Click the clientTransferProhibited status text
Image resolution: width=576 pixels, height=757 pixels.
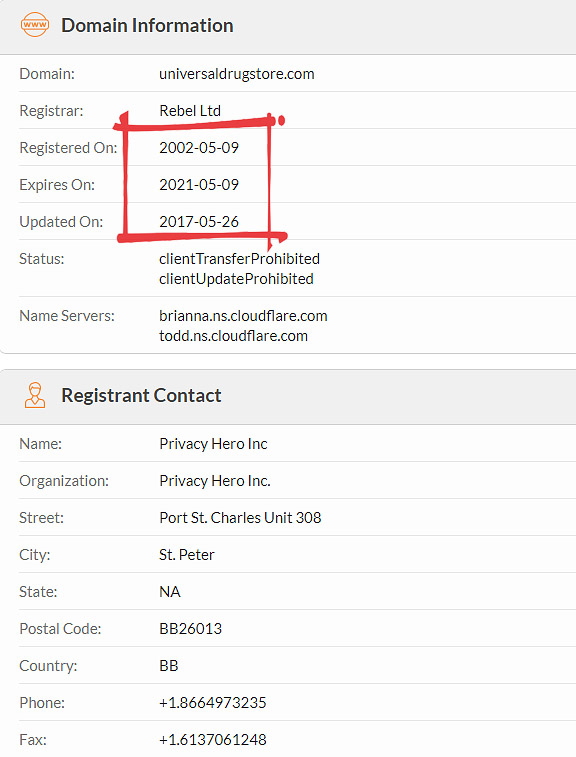[239, 259]
